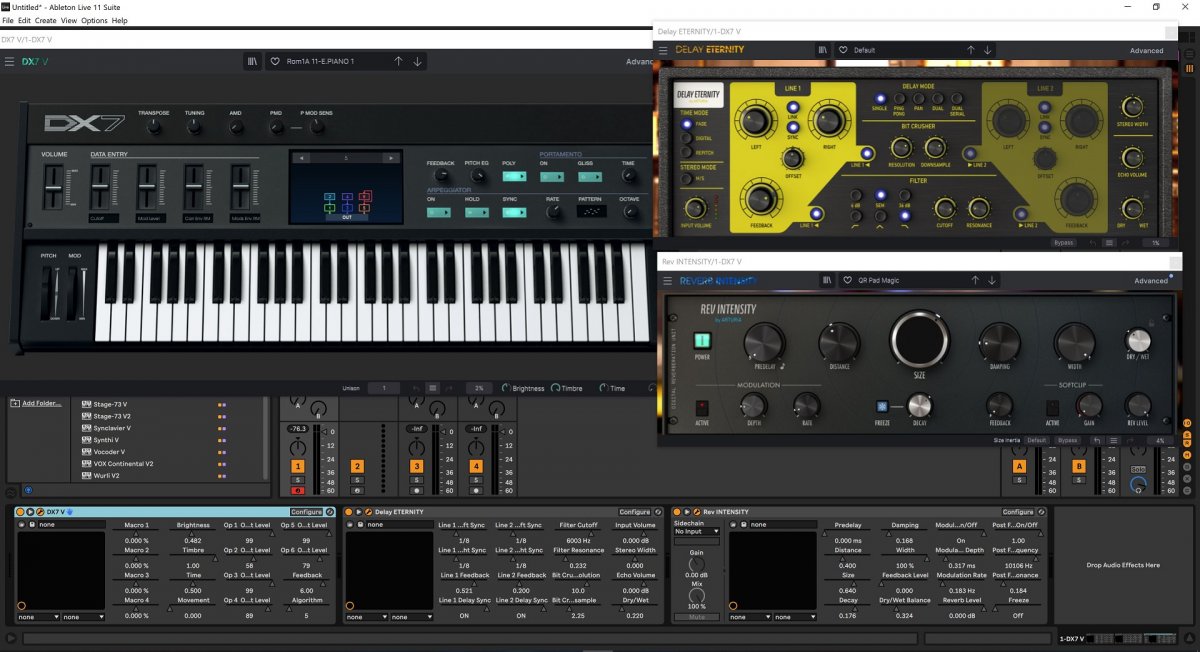Select Dual Serial delay mode
The image size is (1200, 652).
(x=957, y=99)
